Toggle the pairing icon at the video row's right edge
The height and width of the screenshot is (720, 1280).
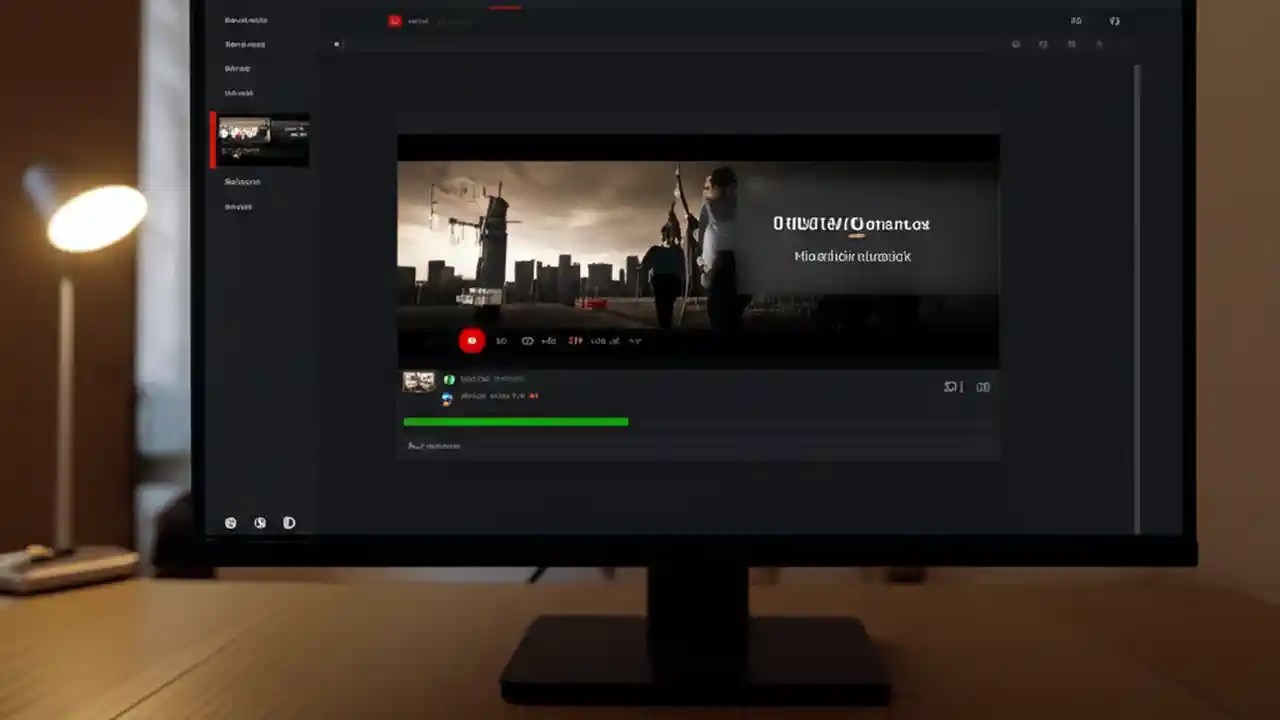pos(983,387)
